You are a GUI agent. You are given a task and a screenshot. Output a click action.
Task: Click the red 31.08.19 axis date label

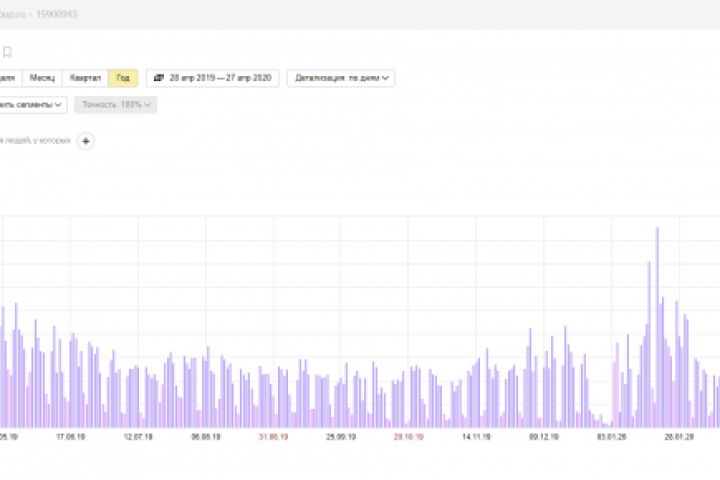274,437
